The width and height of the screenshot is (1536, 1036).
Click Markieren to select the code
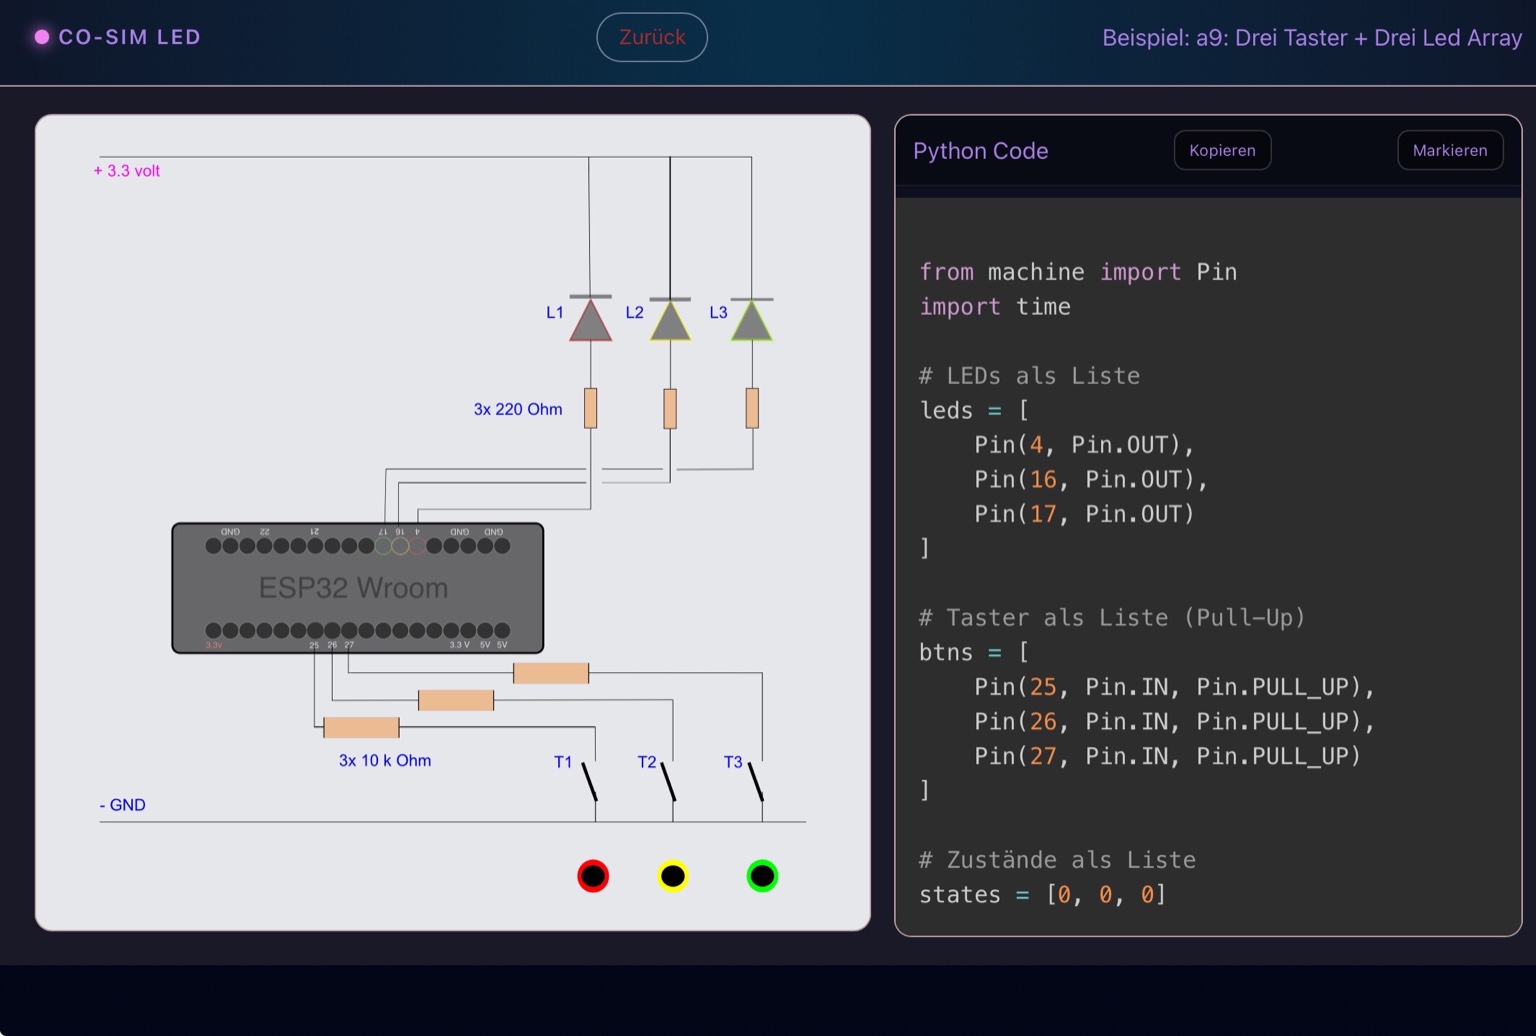tap(1449, 150)
